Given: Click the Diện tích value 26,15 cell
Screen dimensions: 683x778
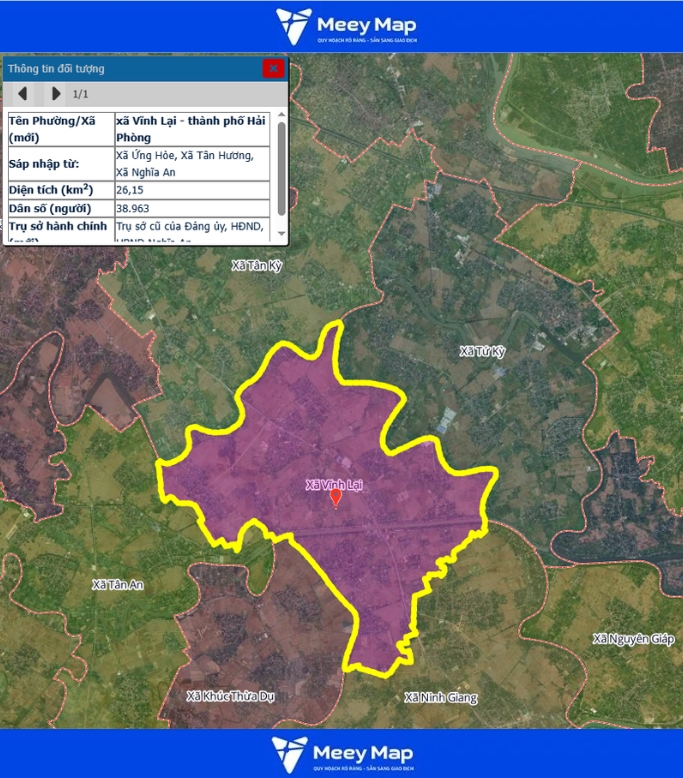Looking at the screenshot, I should coord(190,189).
